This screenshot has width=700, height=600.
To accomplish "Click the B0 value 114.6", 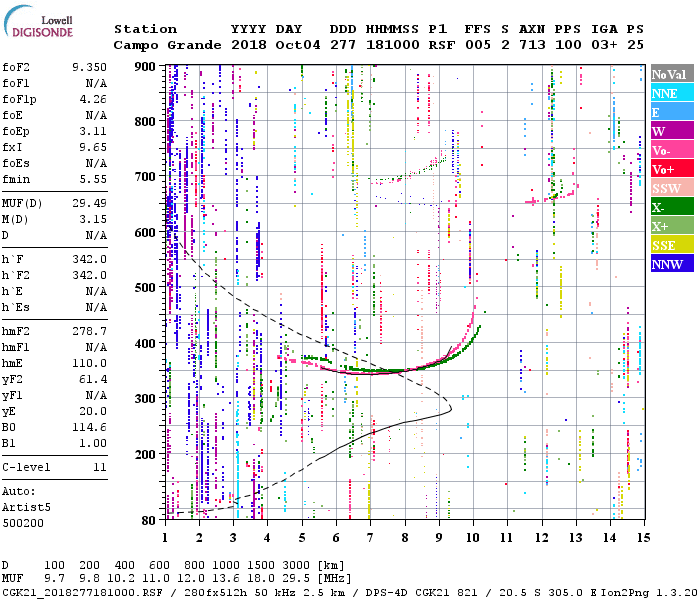I will pos(89,428).
